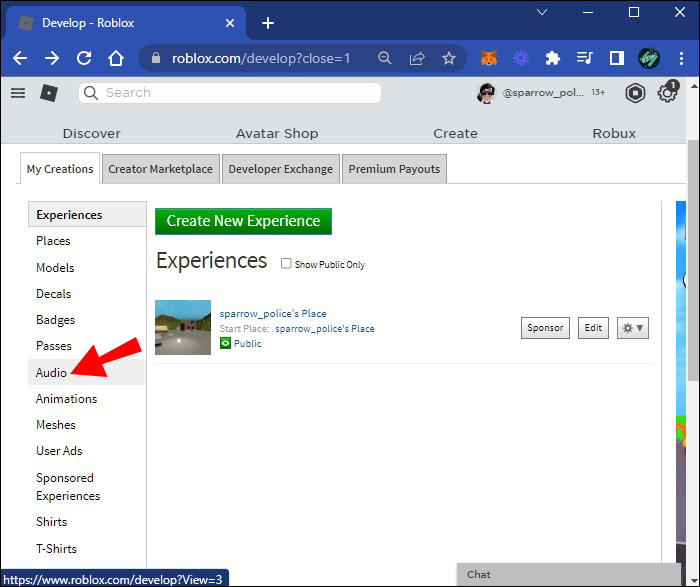Click the Roblox logo home icon

48,93
